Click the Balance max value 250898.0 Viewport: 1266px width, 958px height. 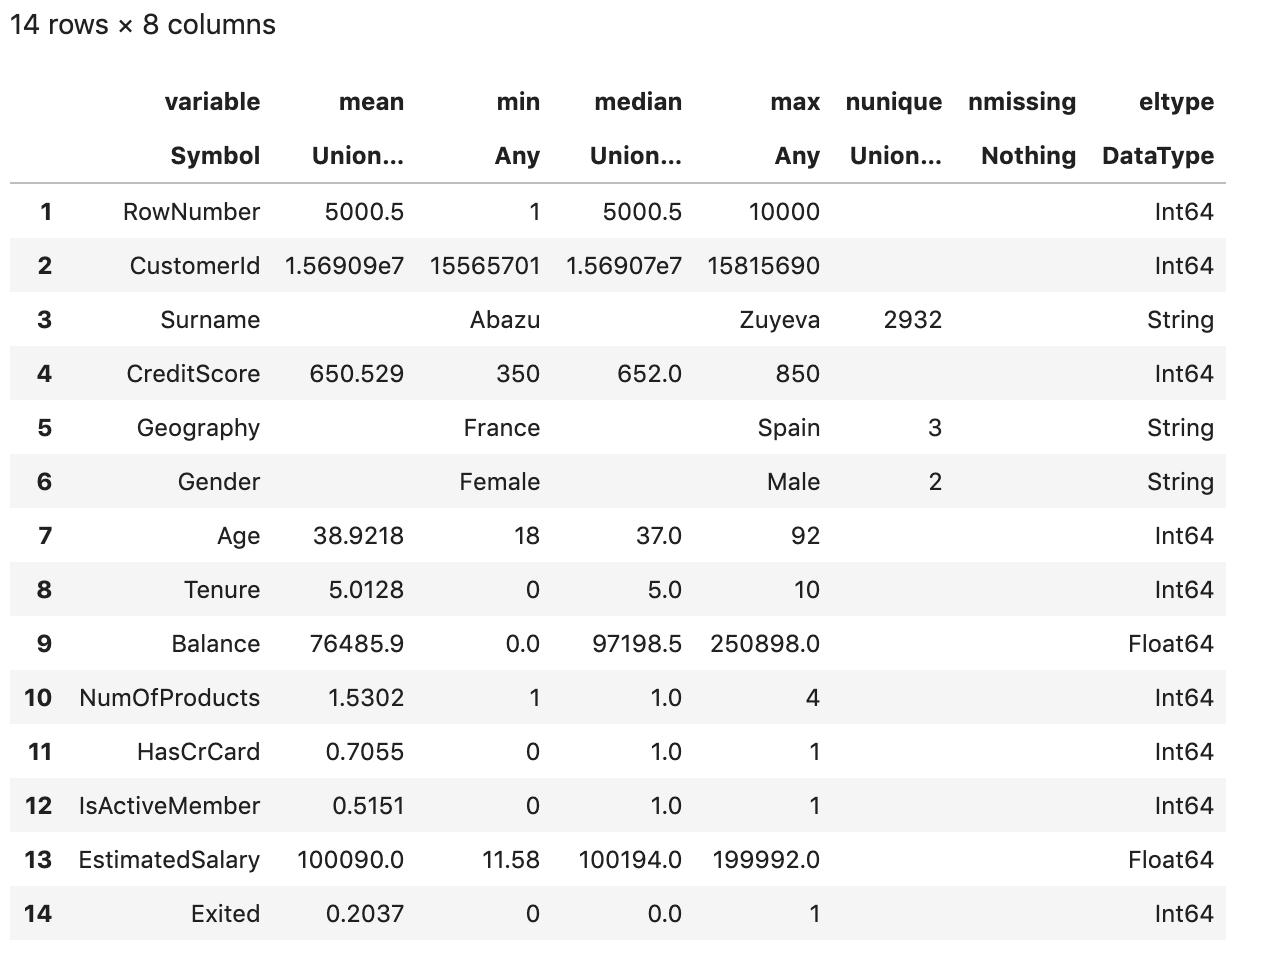point(764,644)
